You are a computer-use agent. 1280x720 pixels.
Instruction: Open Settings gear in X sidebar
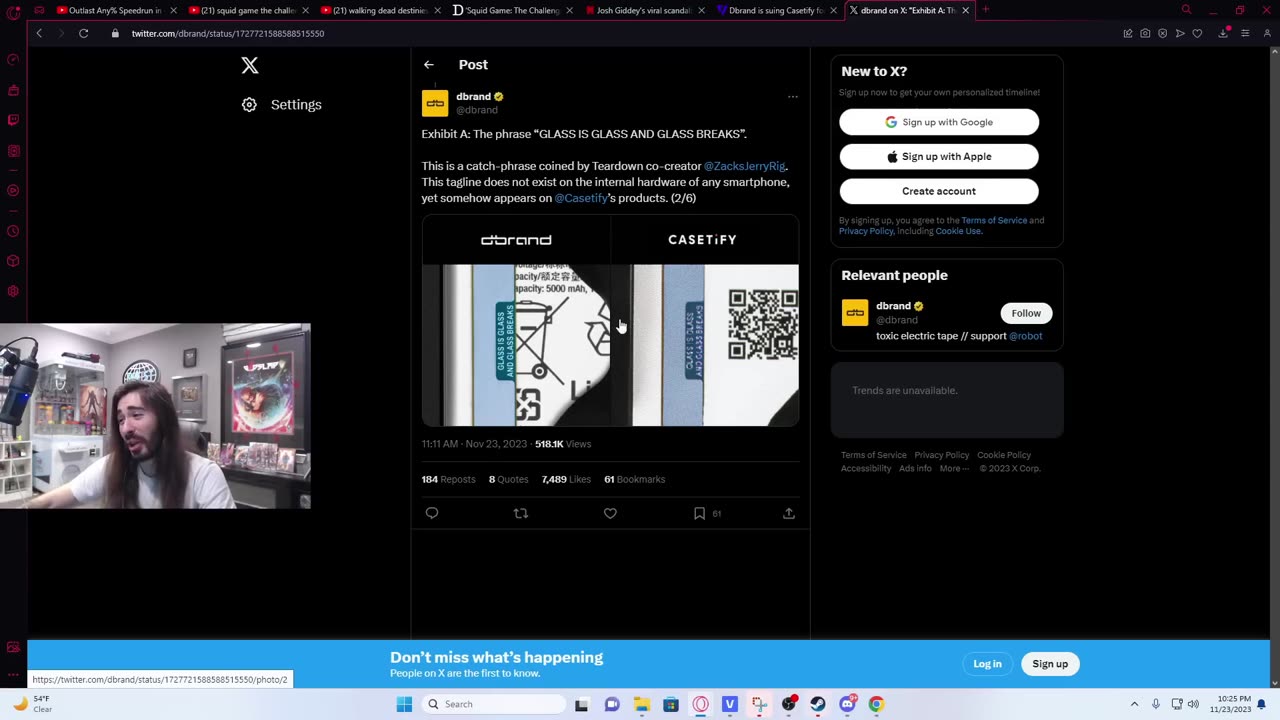pos(249,104)
